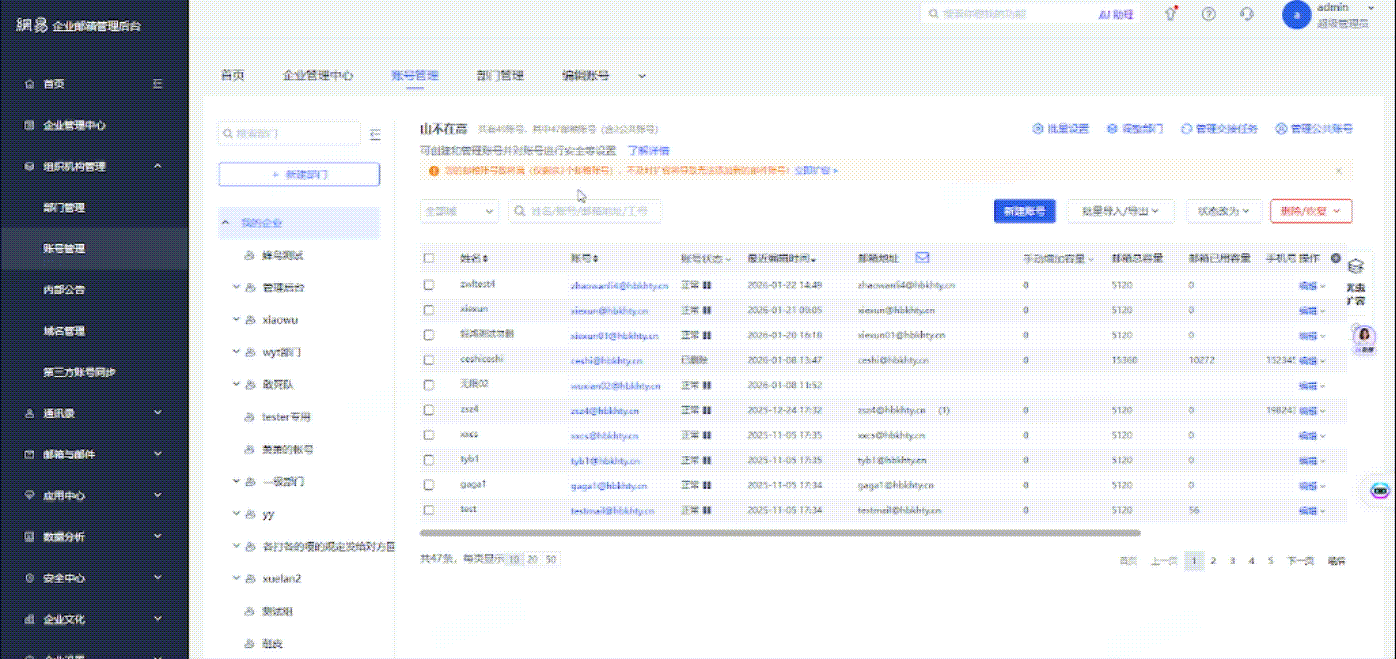This screenshot has width=1396, height=659.
Task: Select the checkbox for the test row
Action: [x=429, y=510]
